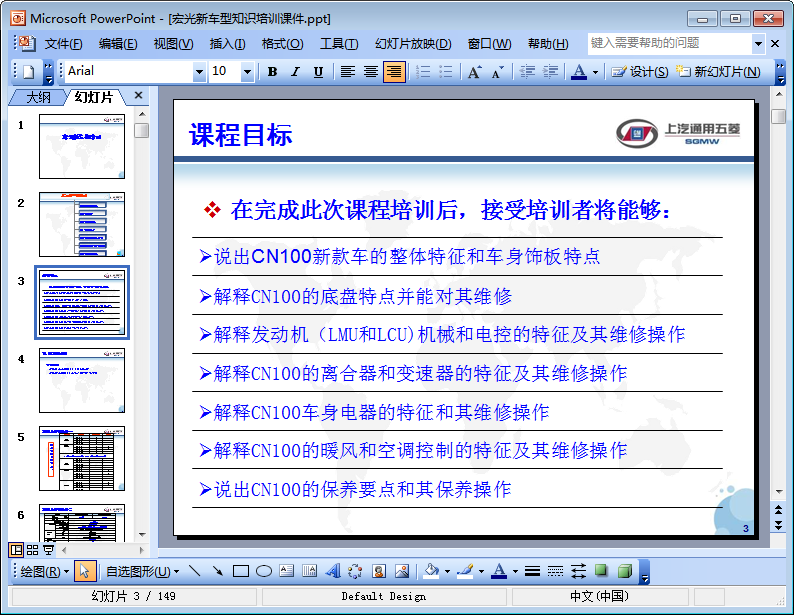The height and width of the screenshot is (615, 794).
Task: Increase indent level
Action: coord(550,72)
